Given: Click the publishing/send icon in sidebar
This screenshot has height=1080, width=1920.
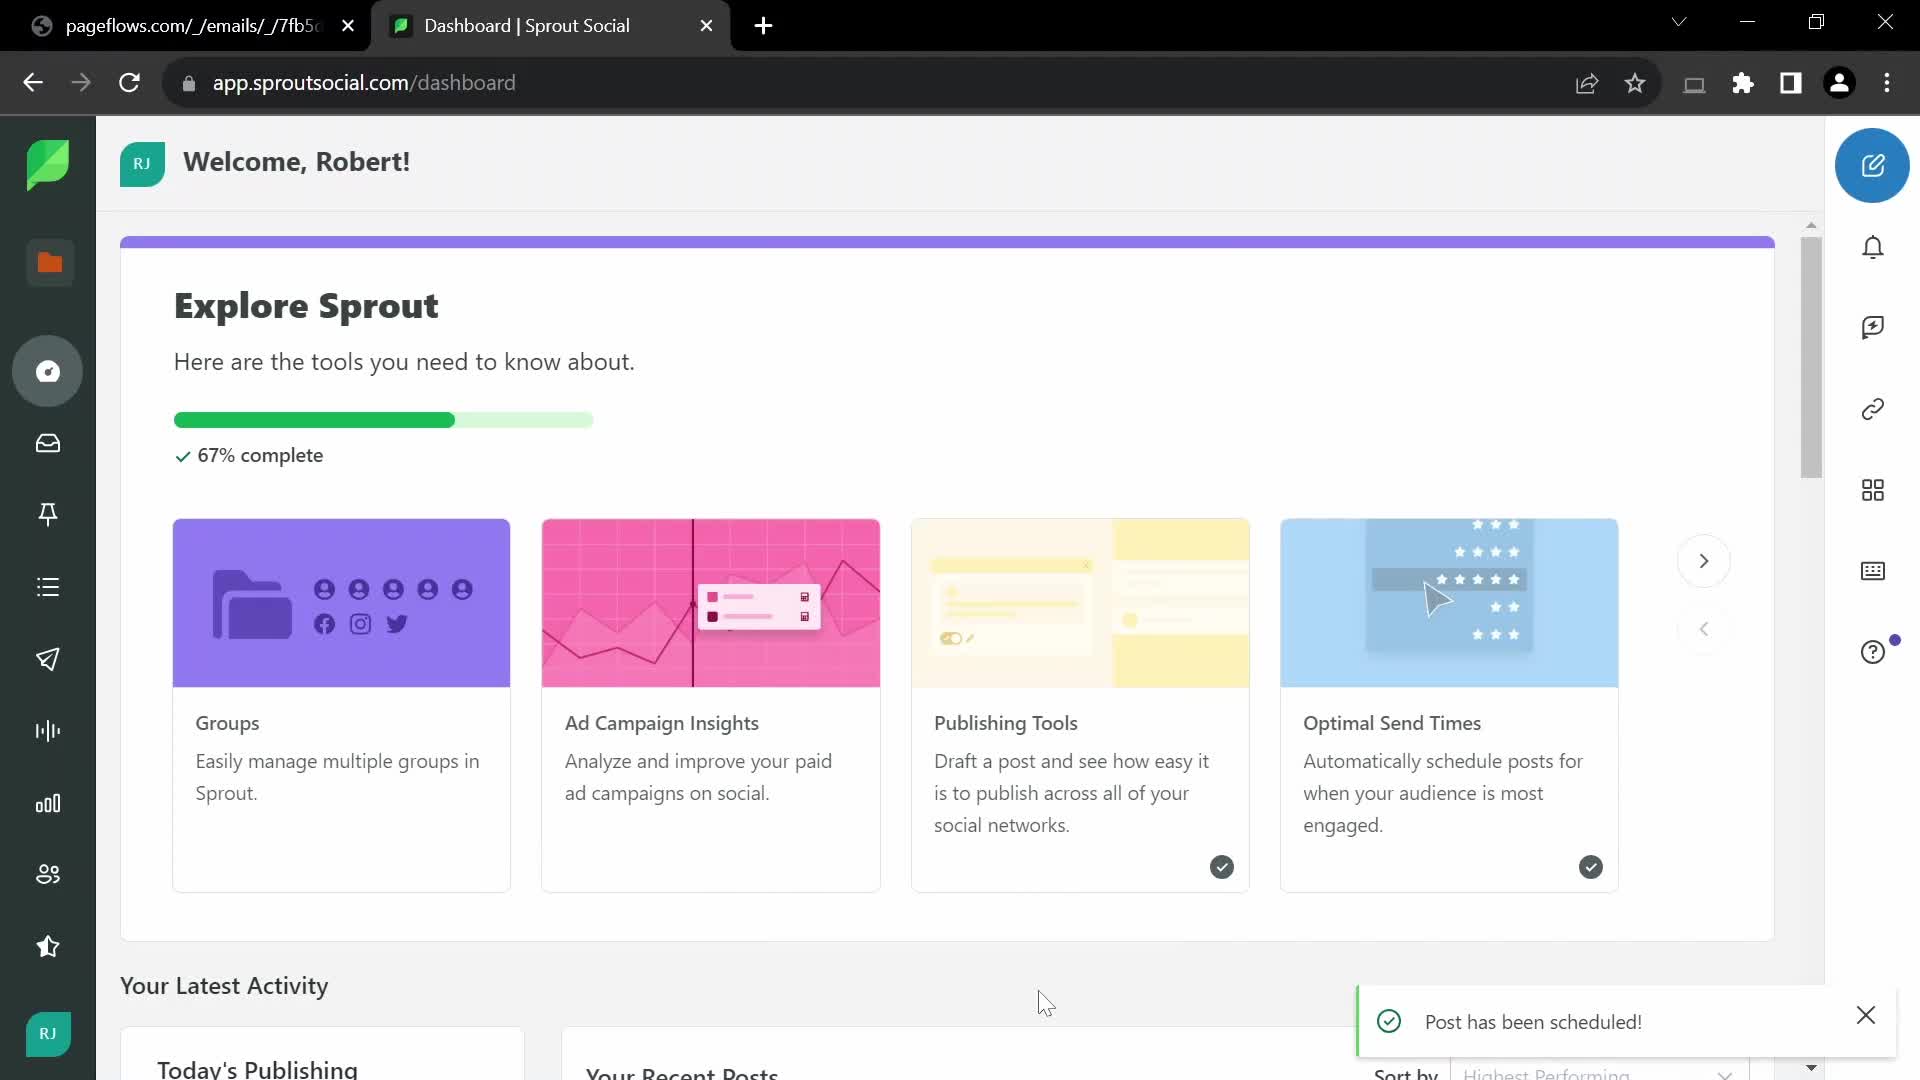Looking at the screenshot, I should coord(47,658).
